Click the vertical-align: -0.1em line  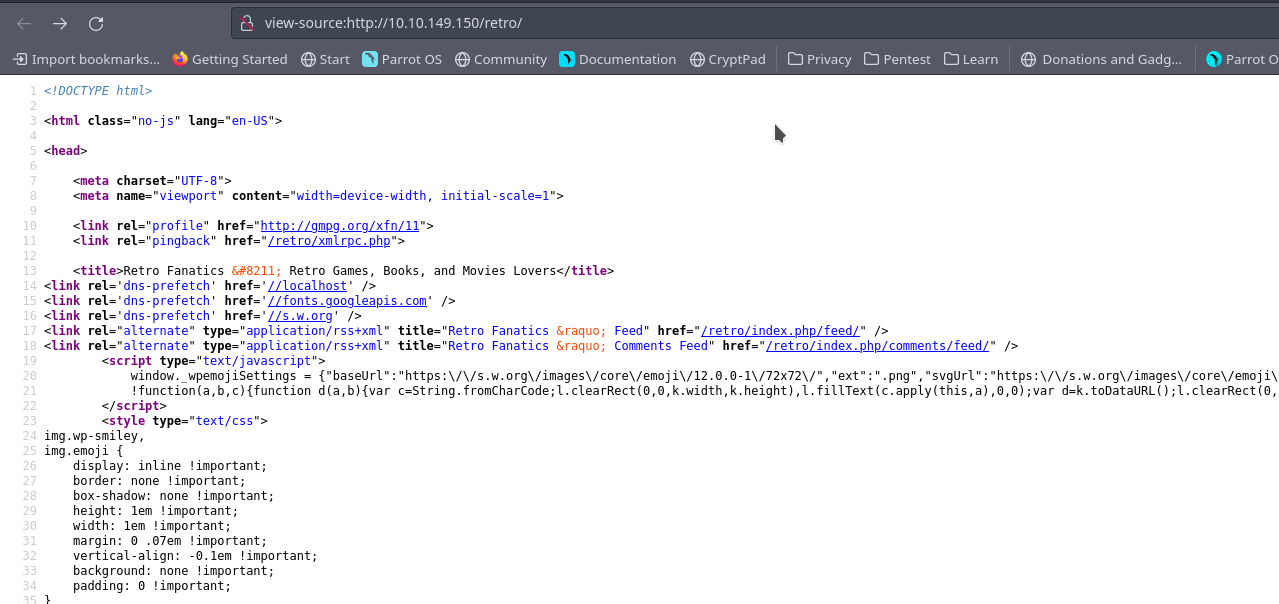tap(195, 556)
